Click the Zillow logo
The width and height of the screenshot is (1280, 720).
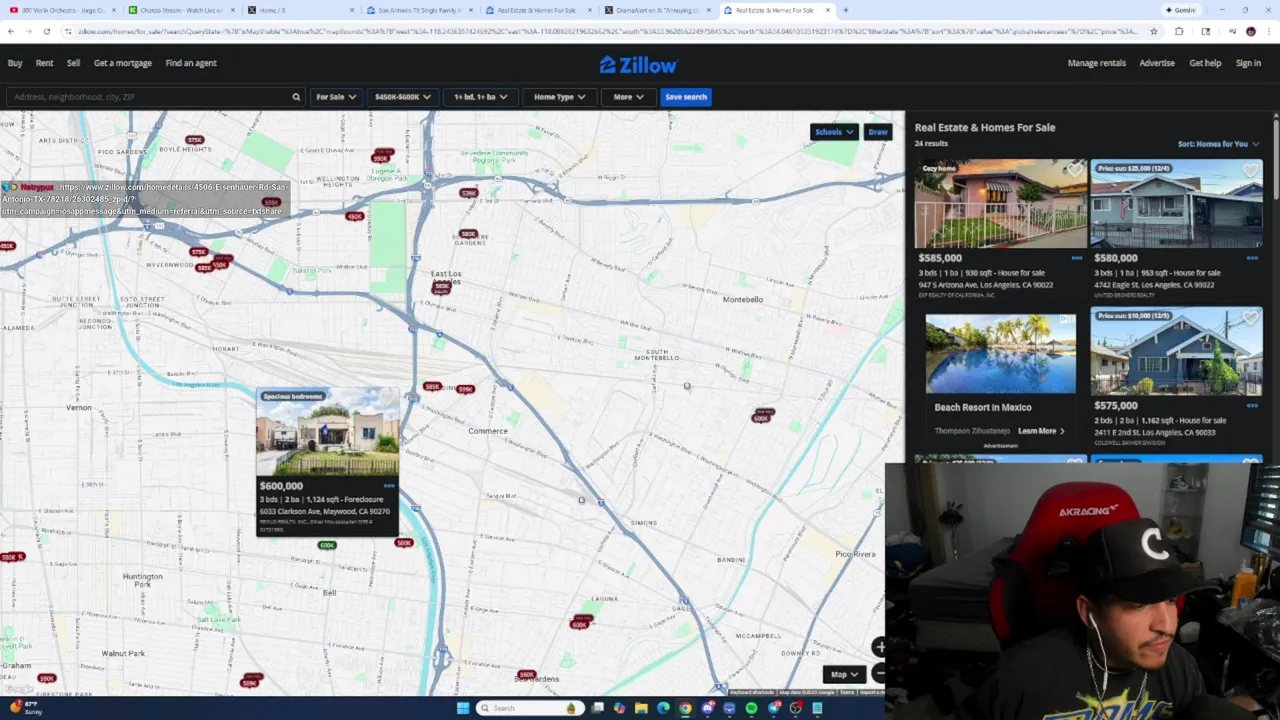click(638, 65)
